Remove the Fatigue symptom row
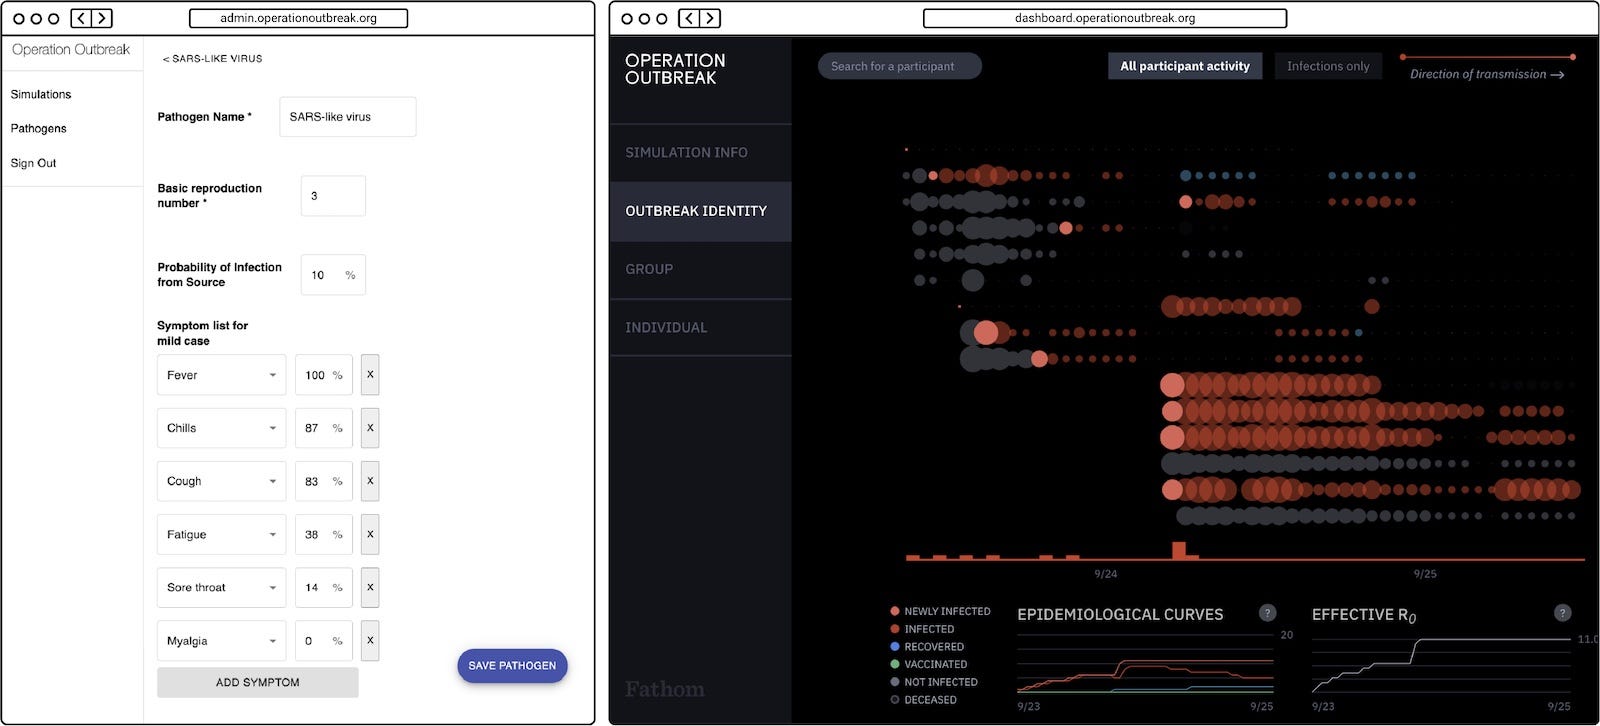 [x=370, y=534]
